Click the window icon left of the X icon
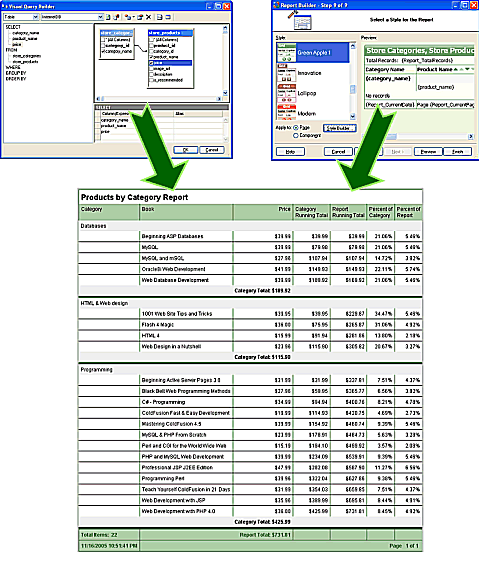Image resolution: width=479 pixels, height=566 pixels. pos(140,17)
